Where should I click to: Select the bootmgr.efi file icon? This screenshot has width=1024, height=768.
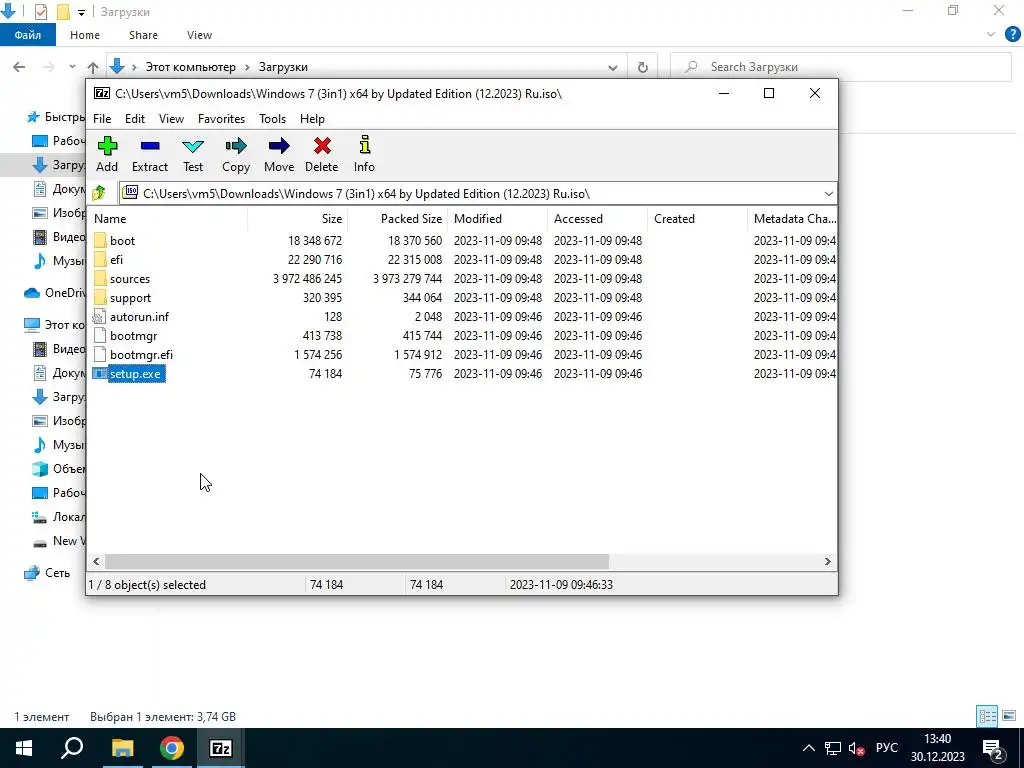99,355
